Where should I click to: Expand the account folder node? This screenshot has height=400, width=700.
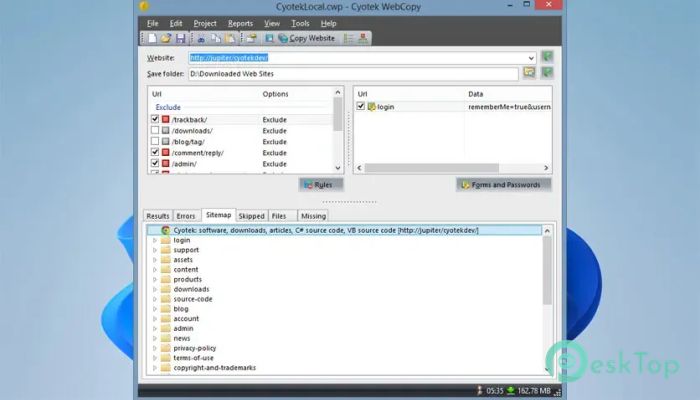(x=155, y=319)
